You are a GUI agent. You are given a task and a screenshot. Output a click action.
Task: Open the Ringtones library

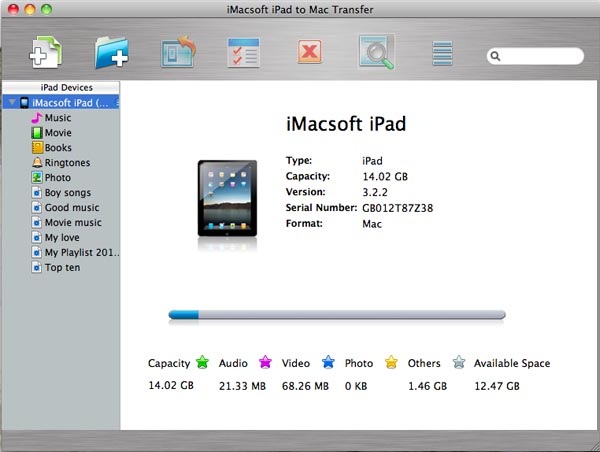(x=67, y=163)
